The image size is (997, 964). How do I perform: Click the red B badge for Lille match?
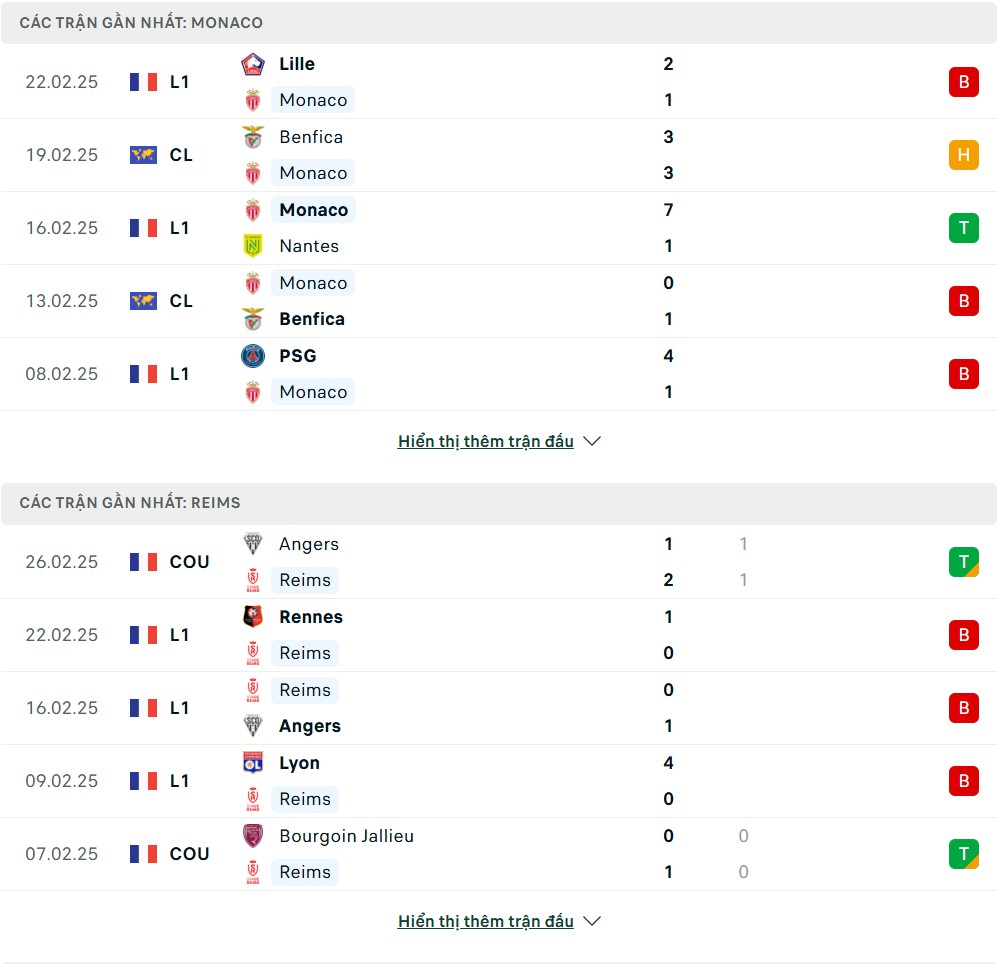[963, 82]
